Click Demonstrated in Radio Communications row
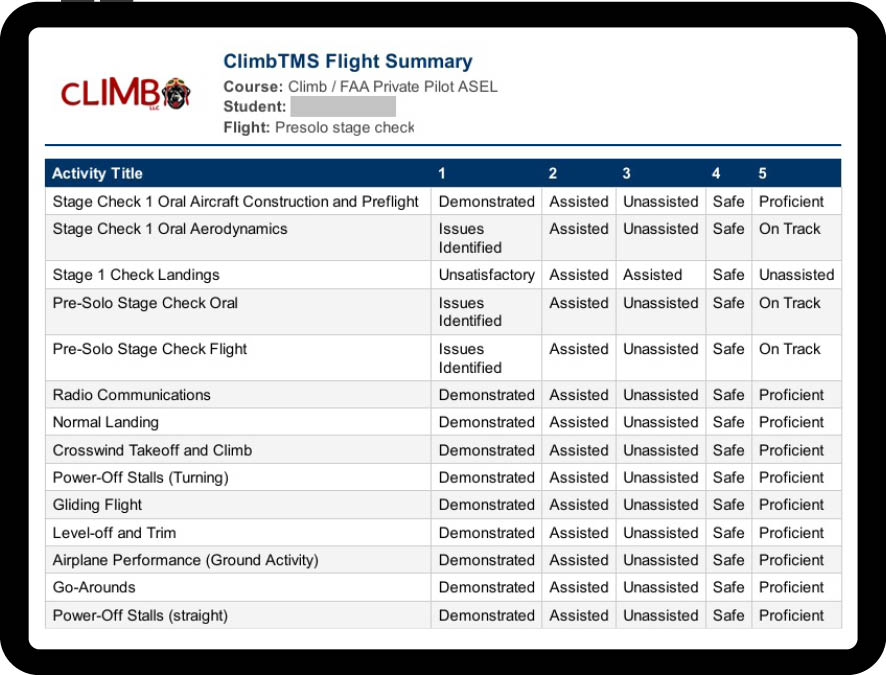 [487, 395]
